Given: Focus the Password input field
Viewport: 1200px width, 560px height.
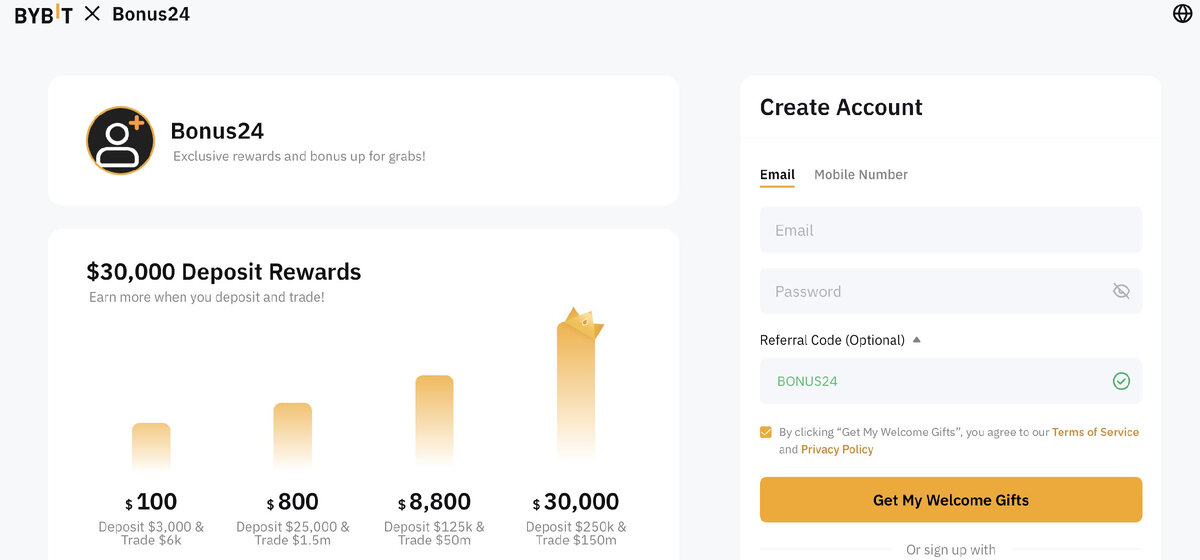Looking at the screenshot, I should 951,291.
